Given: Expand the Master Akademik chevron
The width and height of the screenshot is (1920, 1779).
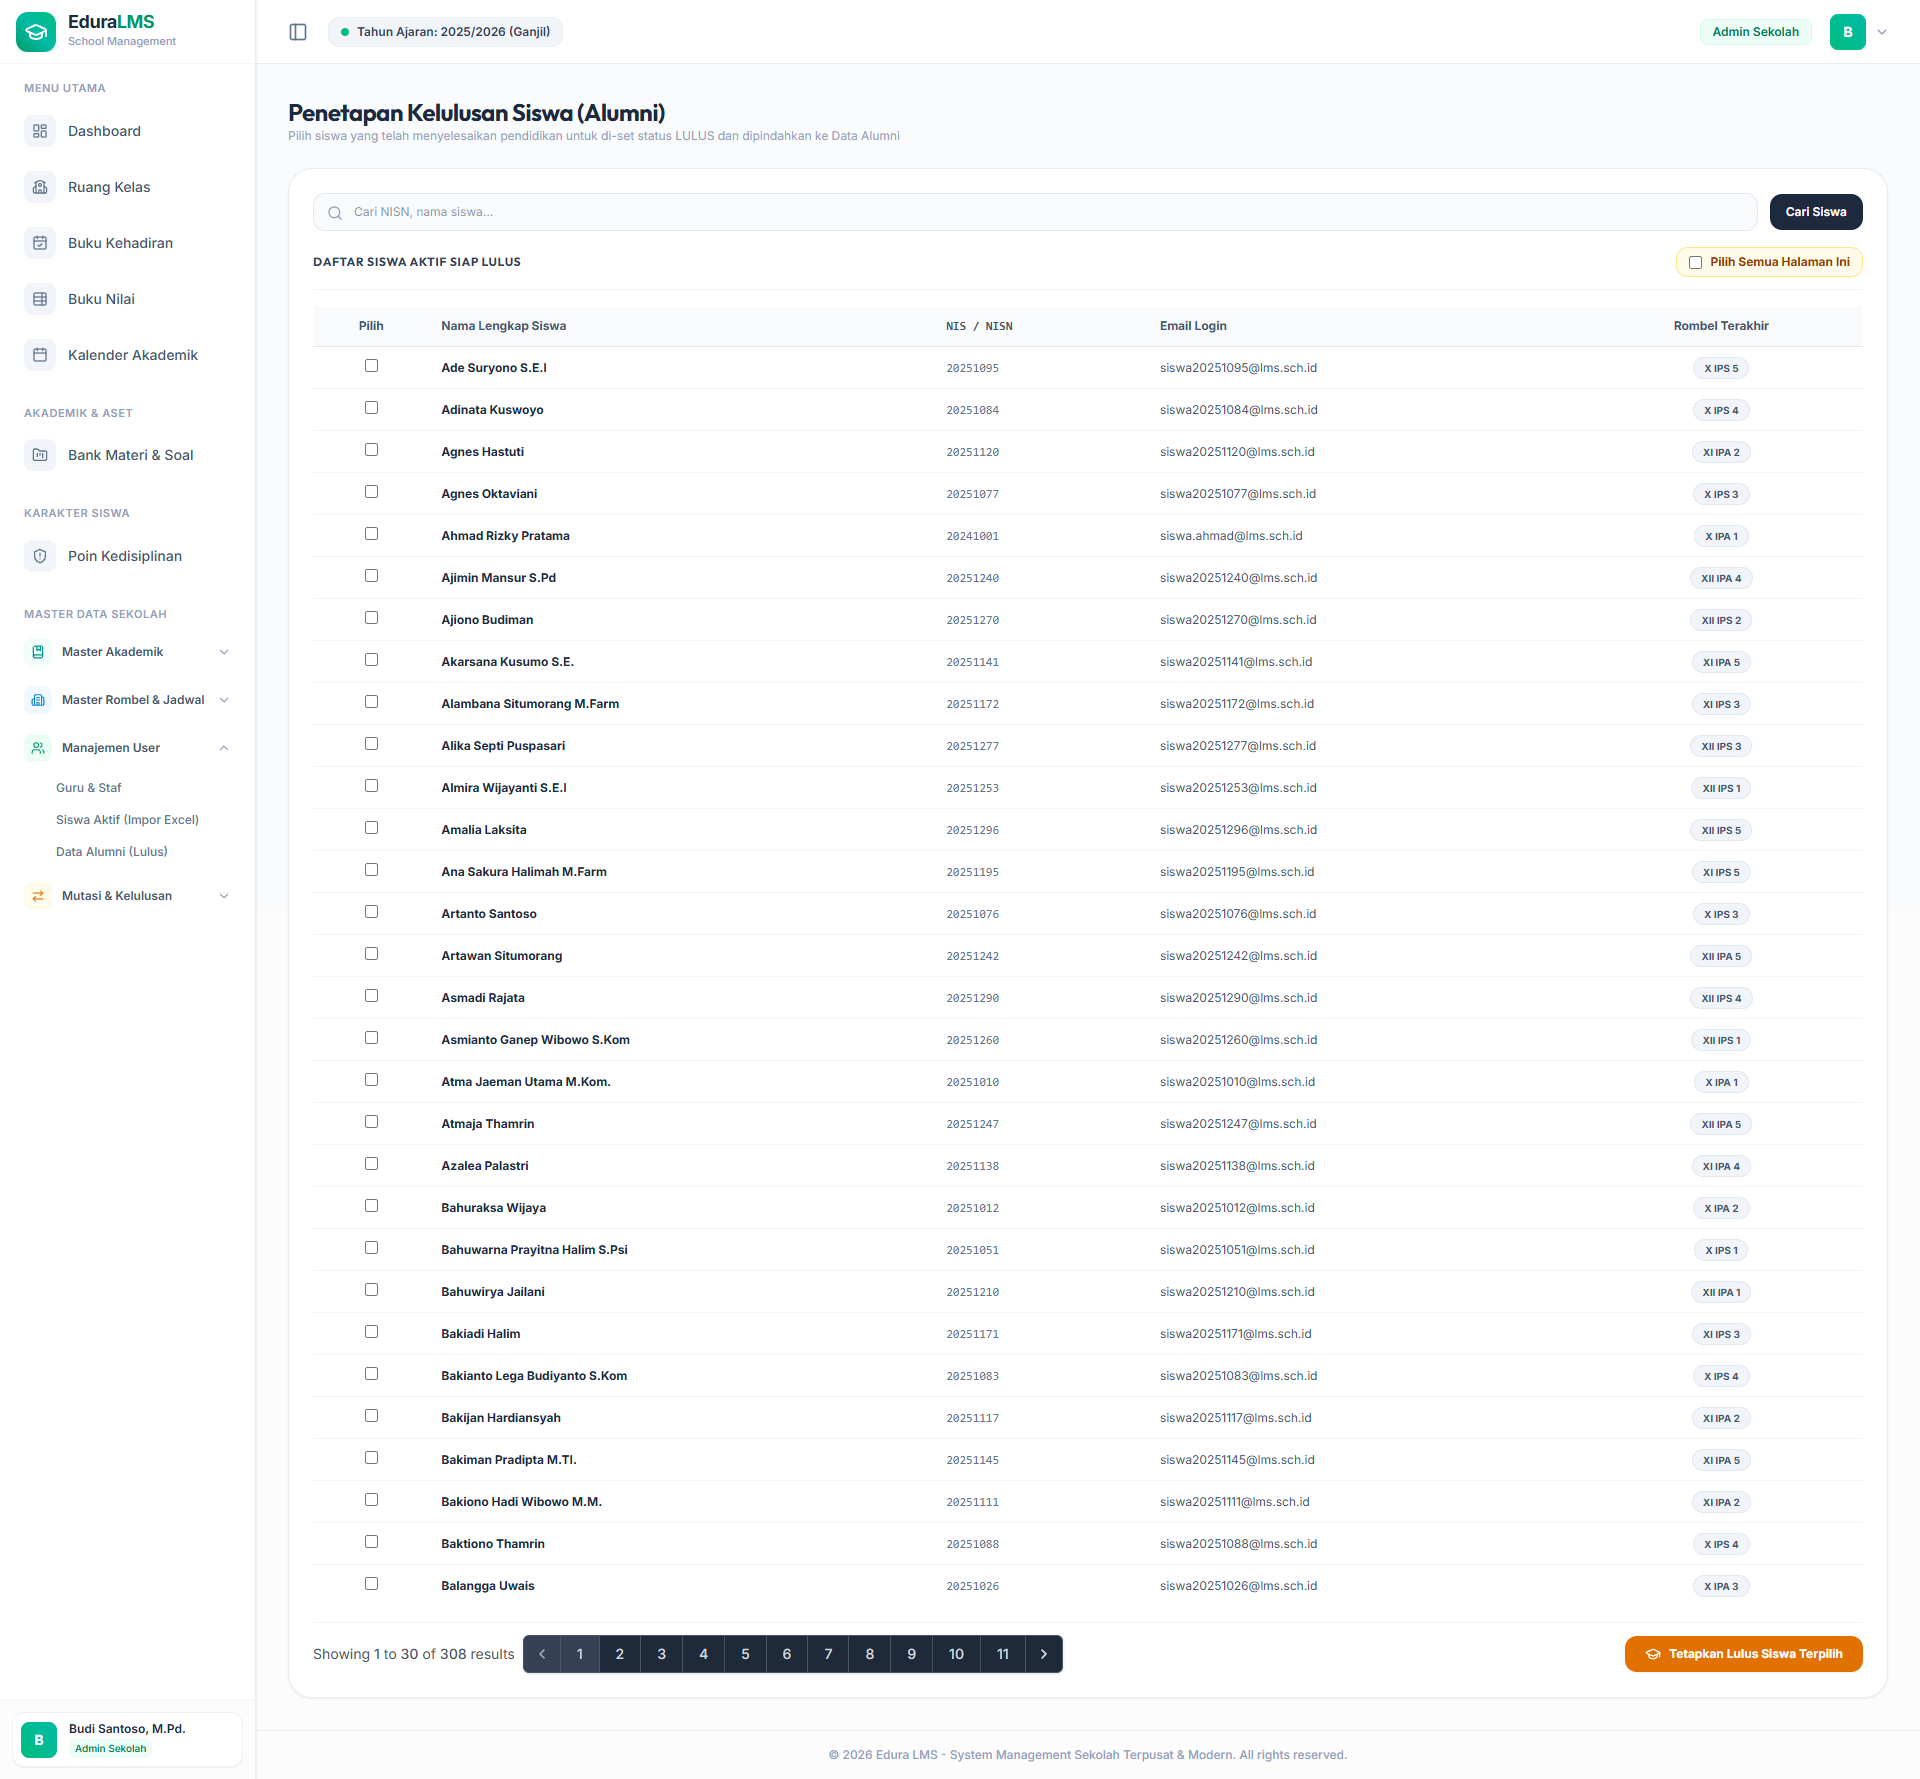Looking at the screenshot, I should (x=224, y=652).
